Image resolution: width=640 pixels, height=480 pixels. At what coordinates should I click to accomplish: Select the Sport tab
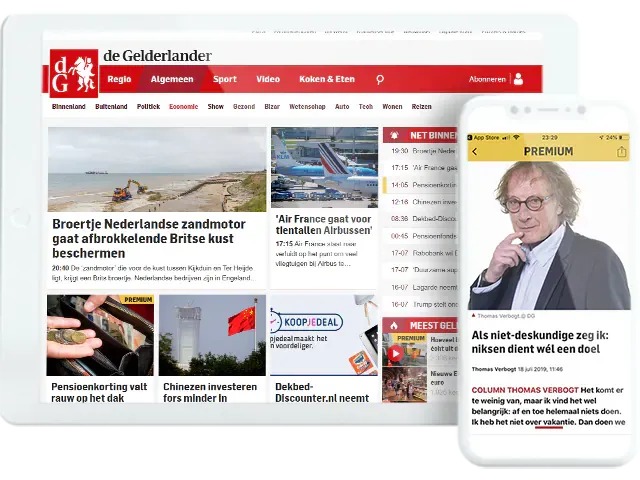(225, 79)
